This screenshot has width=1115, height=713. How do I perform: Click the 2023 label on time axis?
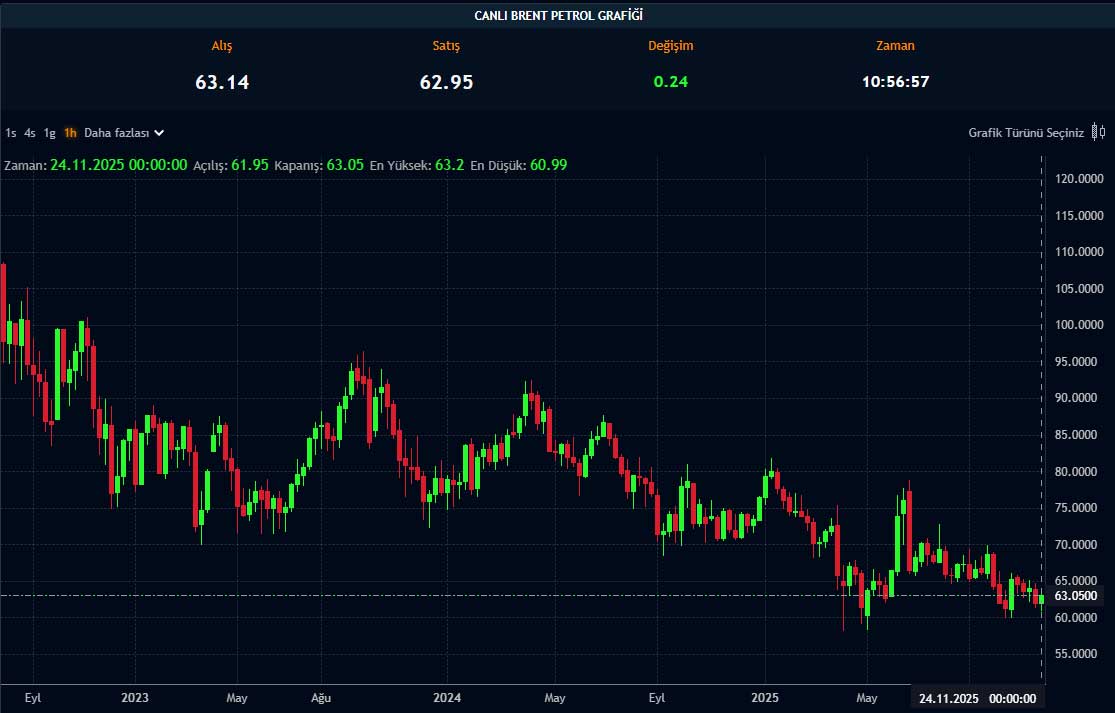[133, 698]
